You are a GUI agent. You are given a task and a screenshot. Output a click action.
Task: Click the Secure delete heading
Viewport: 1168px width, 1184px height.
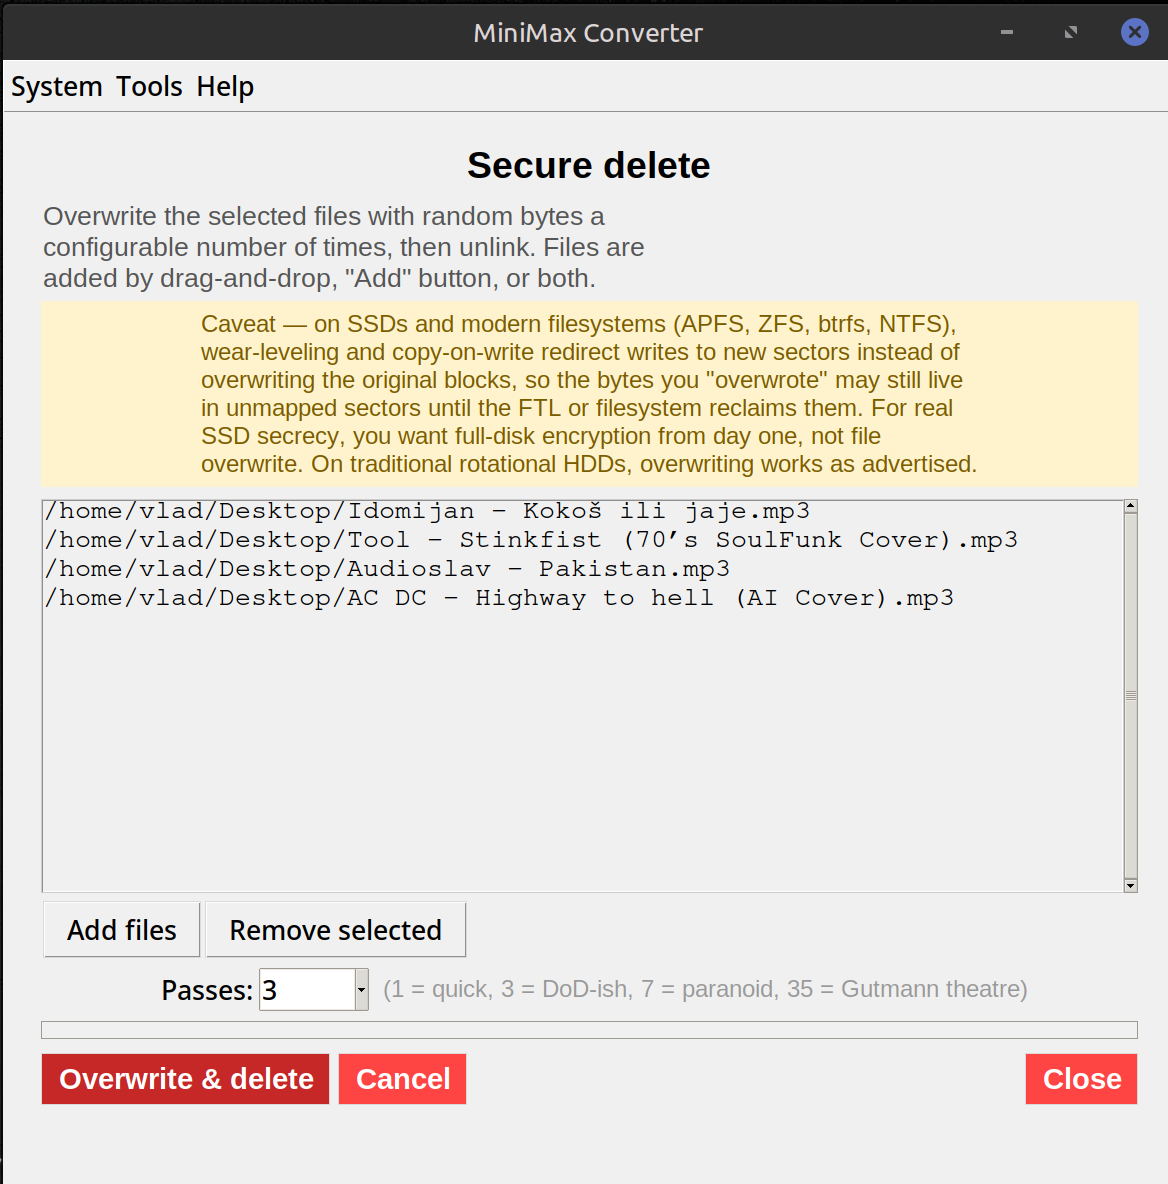[588, 165]
